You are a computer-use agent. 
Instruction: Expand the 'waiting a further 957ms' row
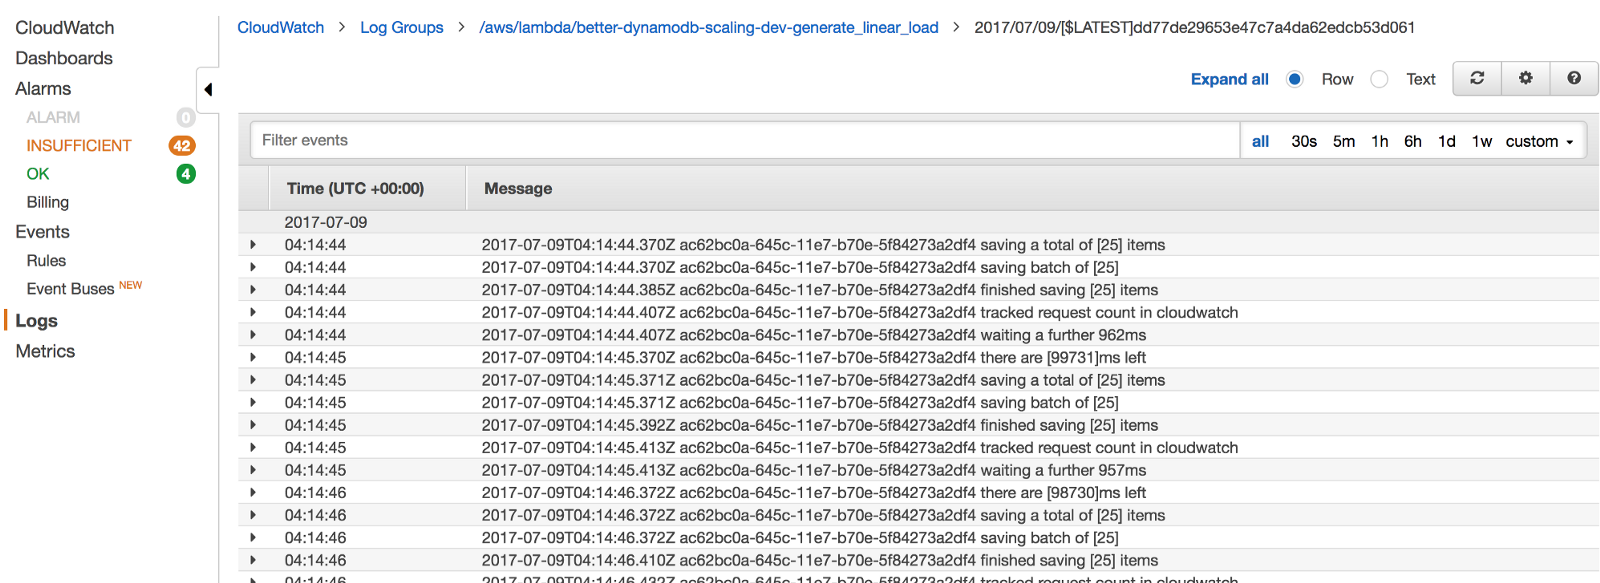[x=253, y=470]
